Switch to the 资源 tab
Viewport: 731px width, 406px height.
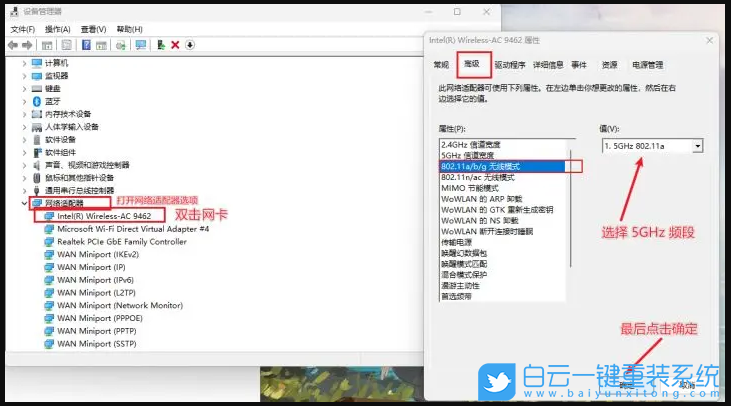(609, 65)
